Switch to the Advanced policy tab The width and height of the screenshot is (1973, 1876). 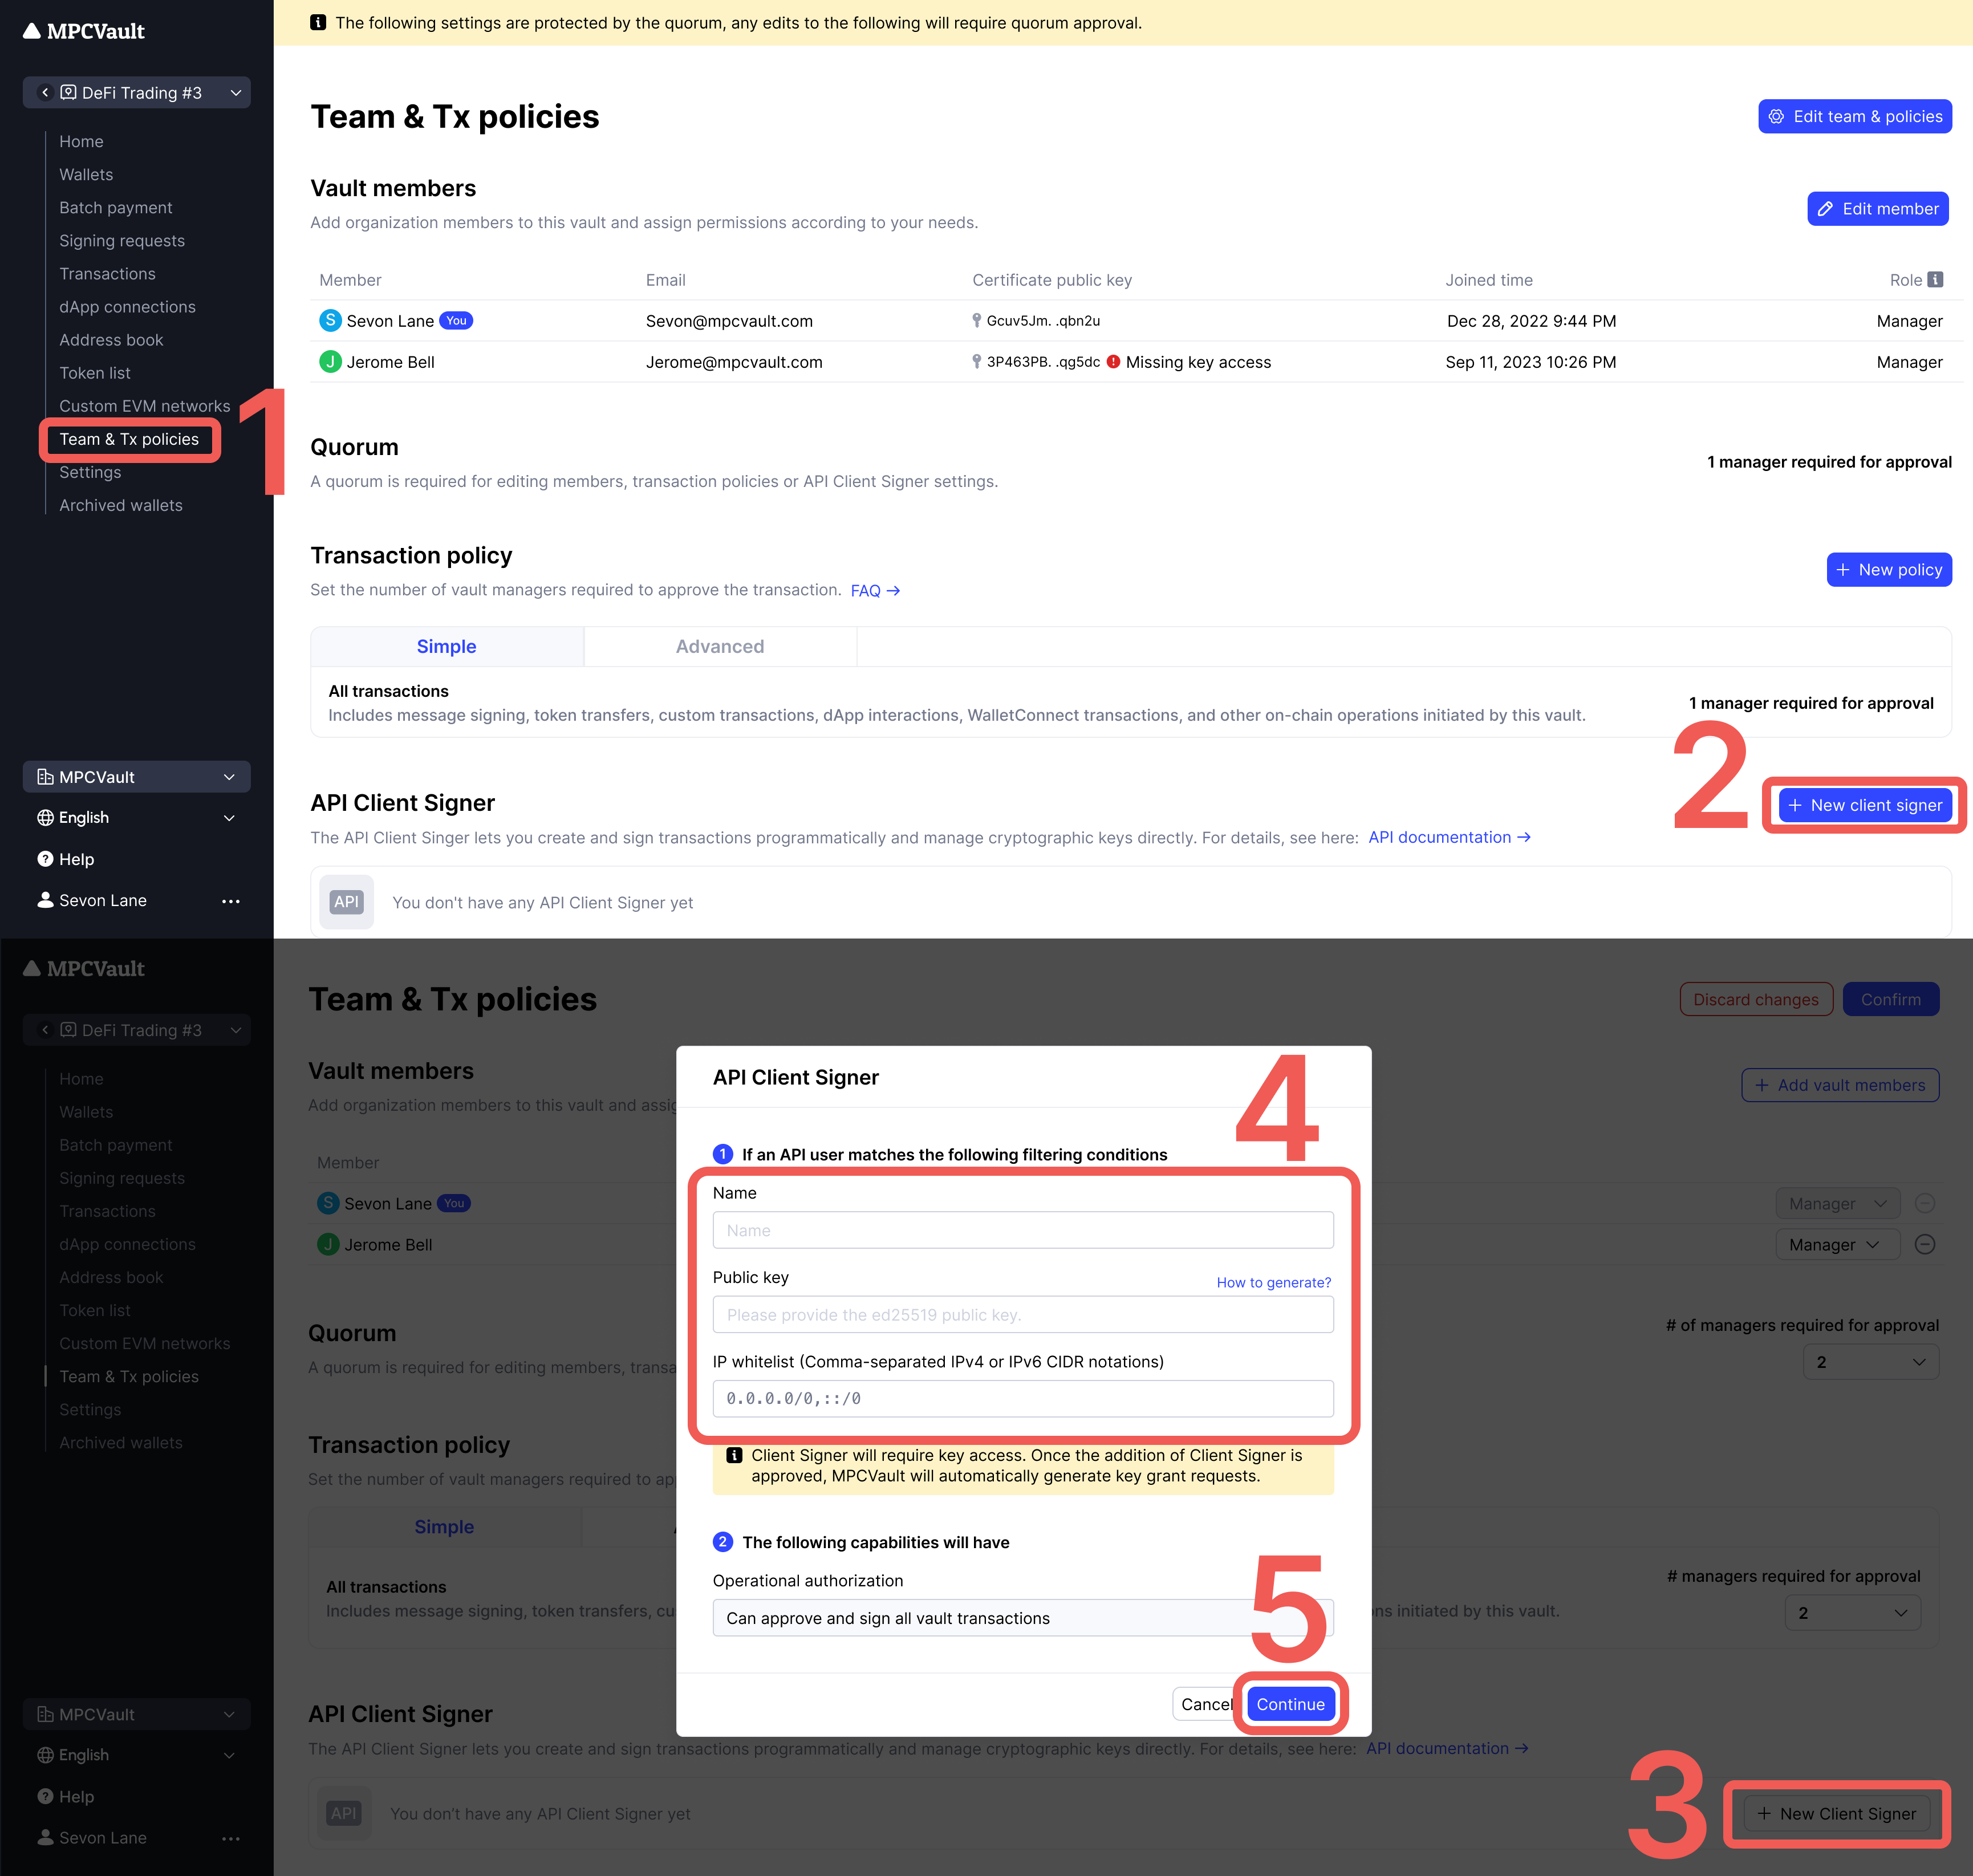click(x=719, y=646)
